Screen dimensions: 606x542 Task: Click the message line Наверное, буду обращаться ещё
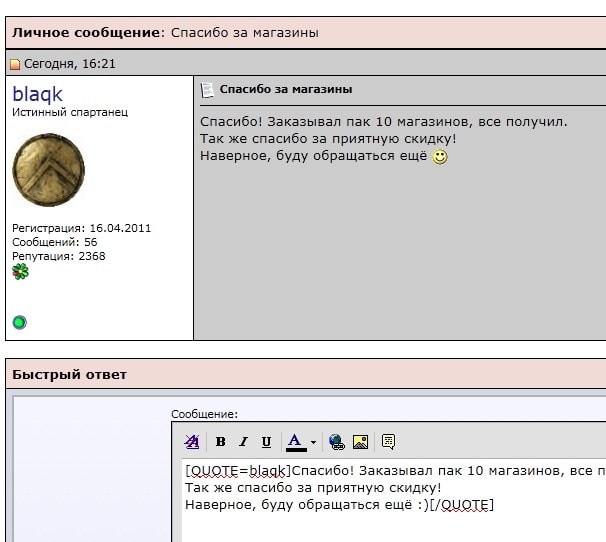click(x=313, y=156)
